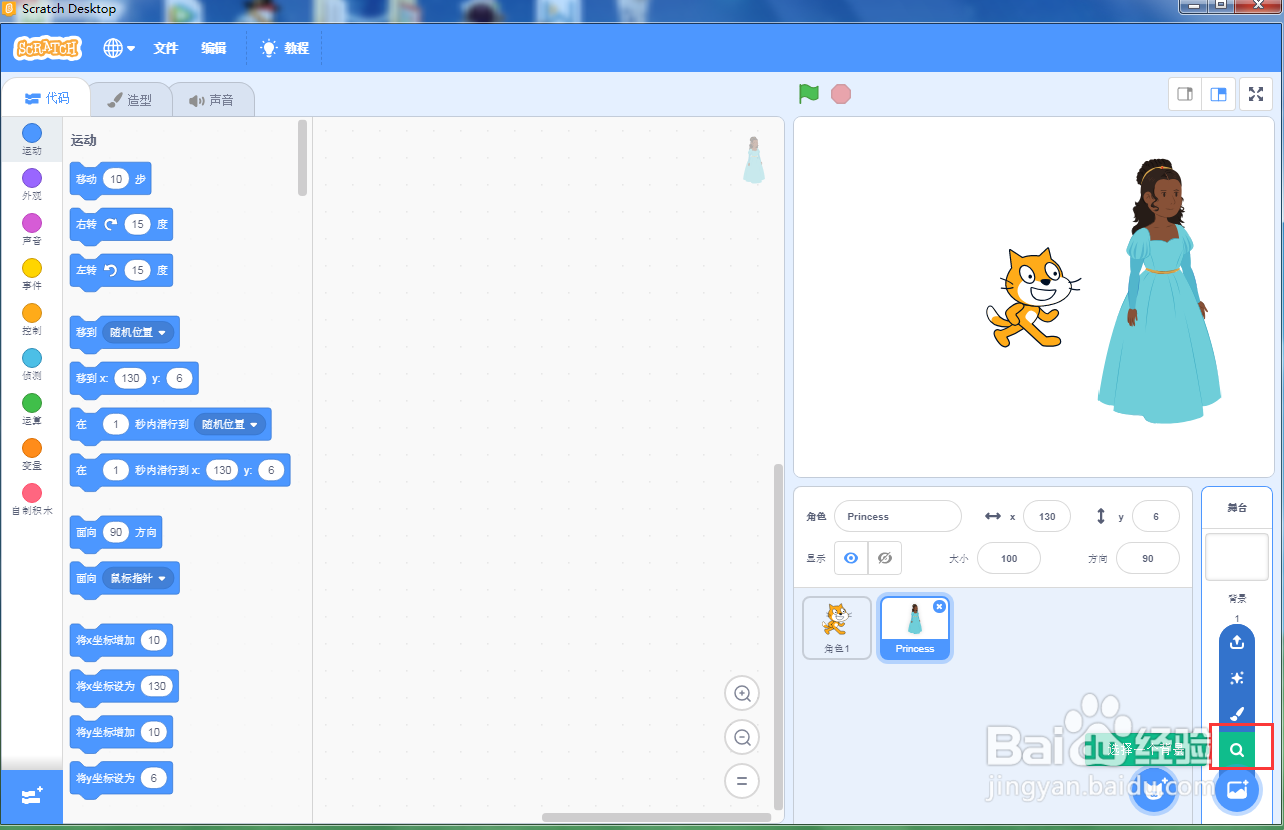1284x830 pixels.
Task: Click the 右转 15 度 block
Action: [x=121, y=225]
